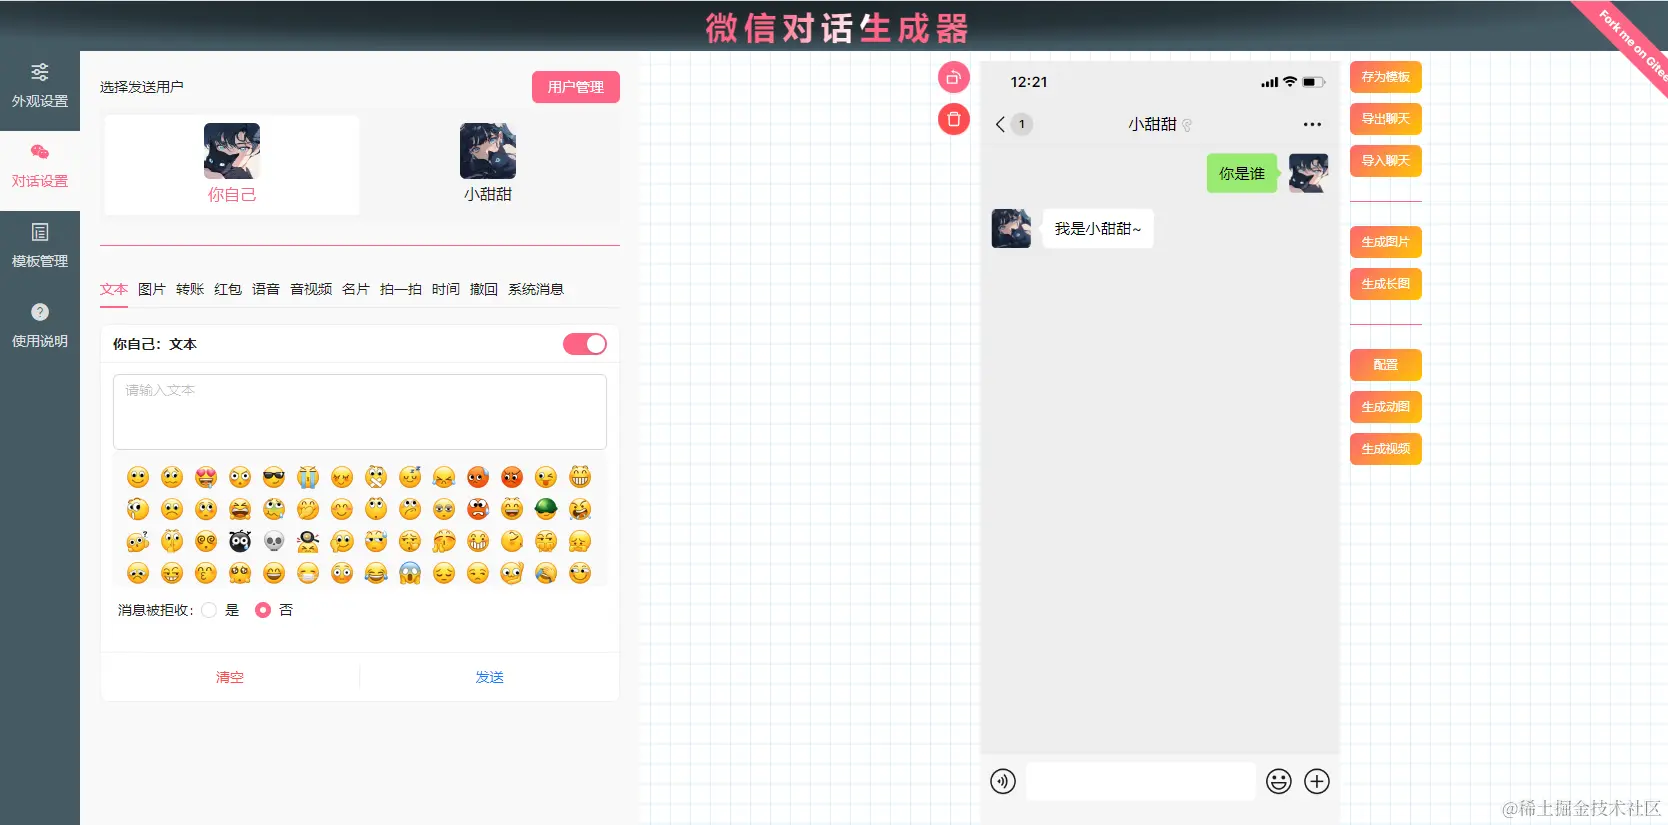Image resolution: width=1668 pixels, height=825 pixels.
Task: Insert the black bomb-face emoji
Action: click(x=240, y=541)
